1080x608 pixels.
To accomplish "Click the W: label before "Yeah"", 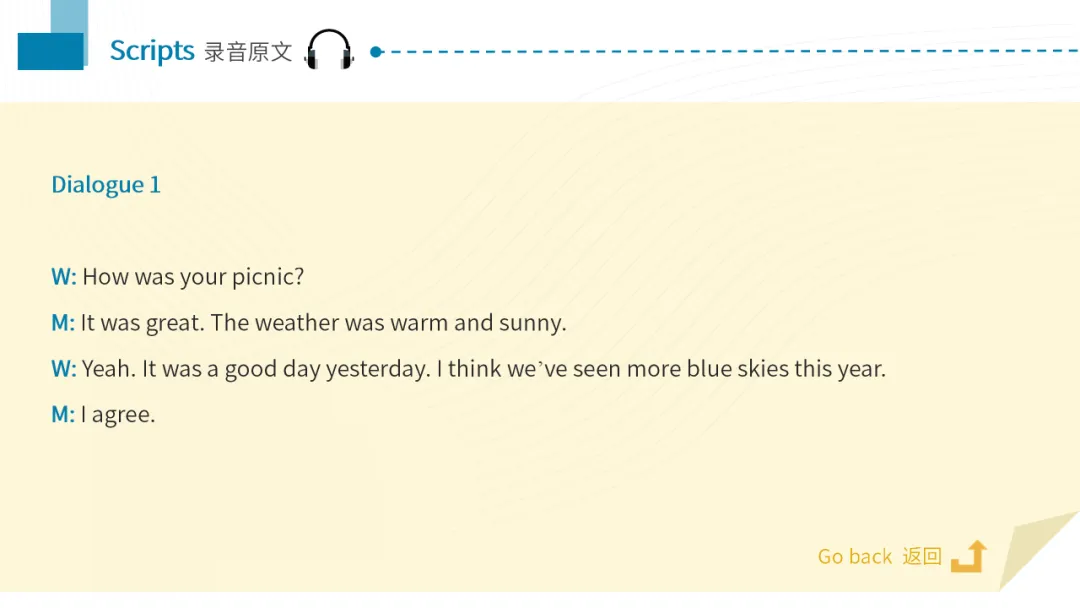I will click(x=63, y=369).
